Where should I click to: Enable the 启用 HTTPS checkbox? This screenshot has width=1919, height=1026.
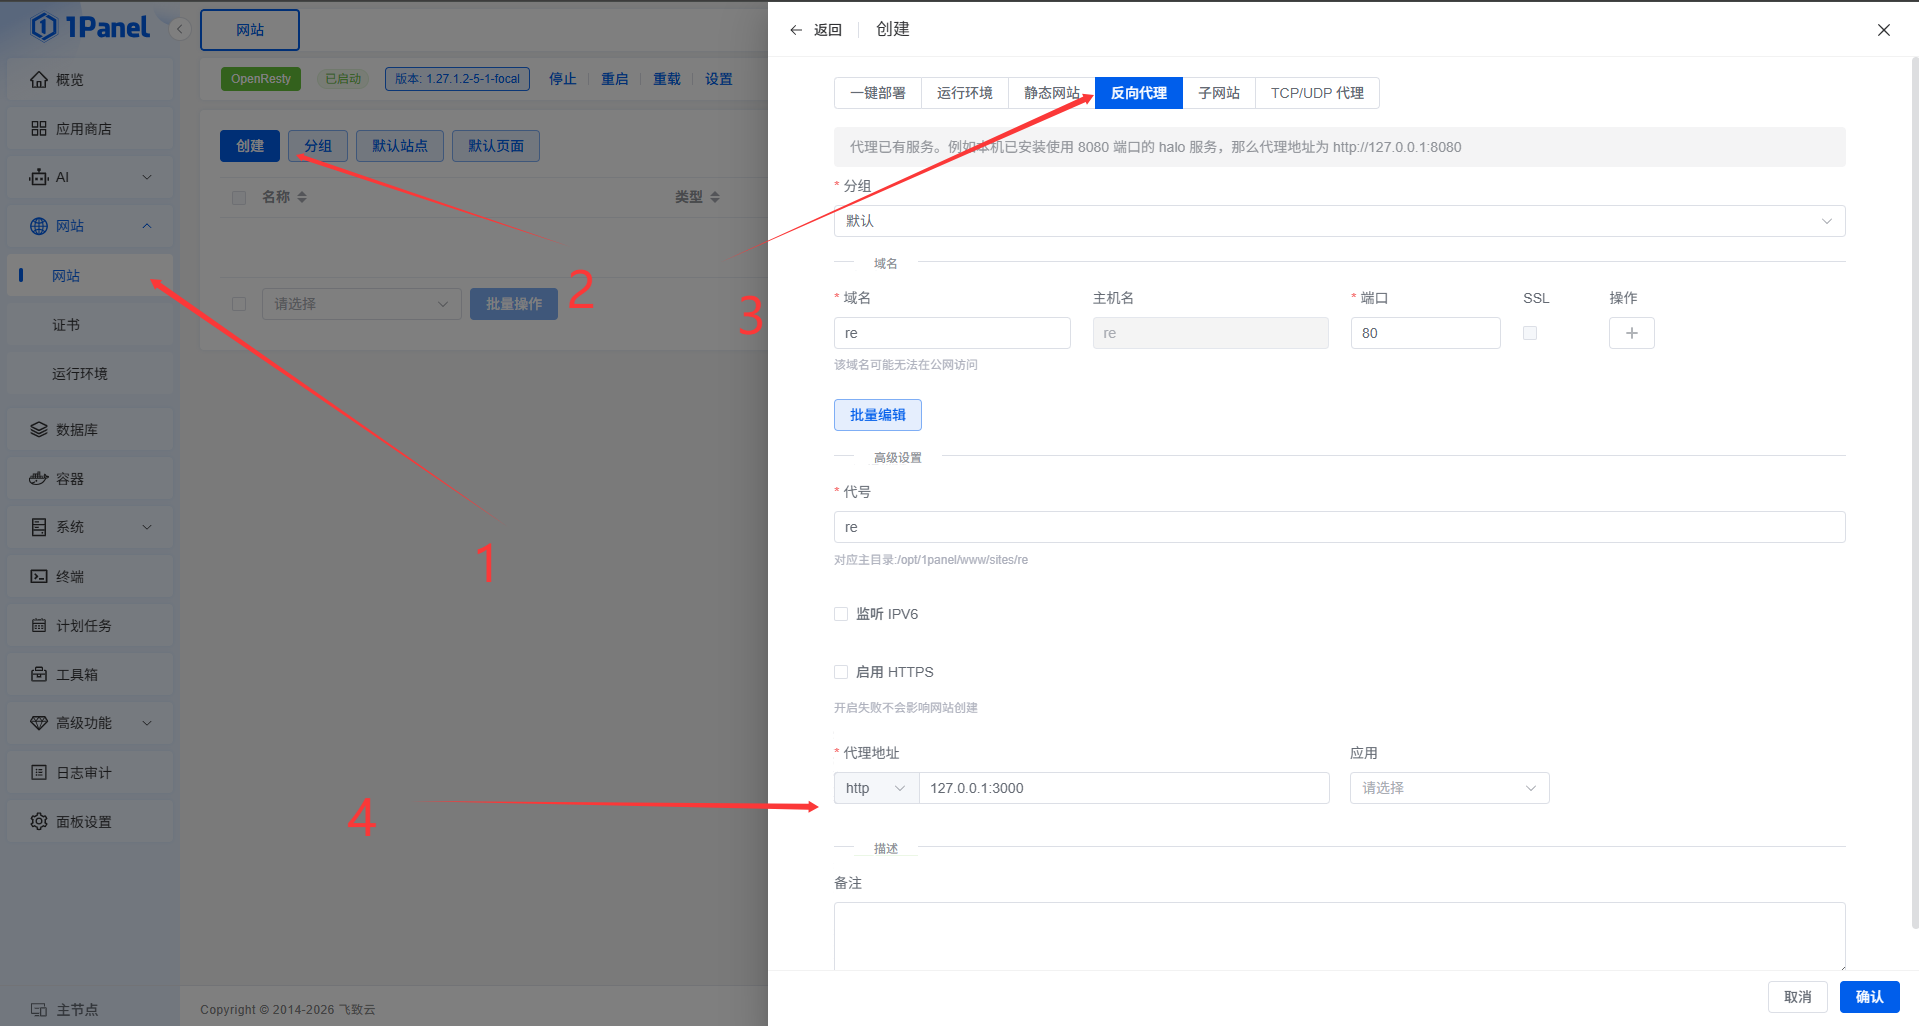(841, 672)
